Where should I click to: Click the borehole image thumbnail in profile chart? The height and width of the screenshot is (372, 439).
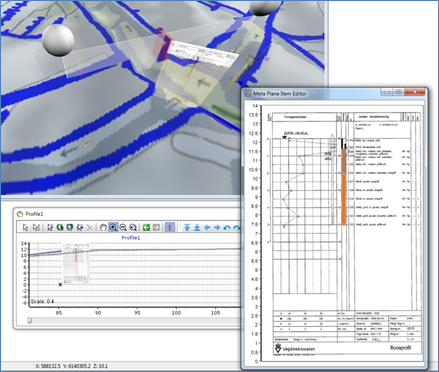[x=76, y=263]
